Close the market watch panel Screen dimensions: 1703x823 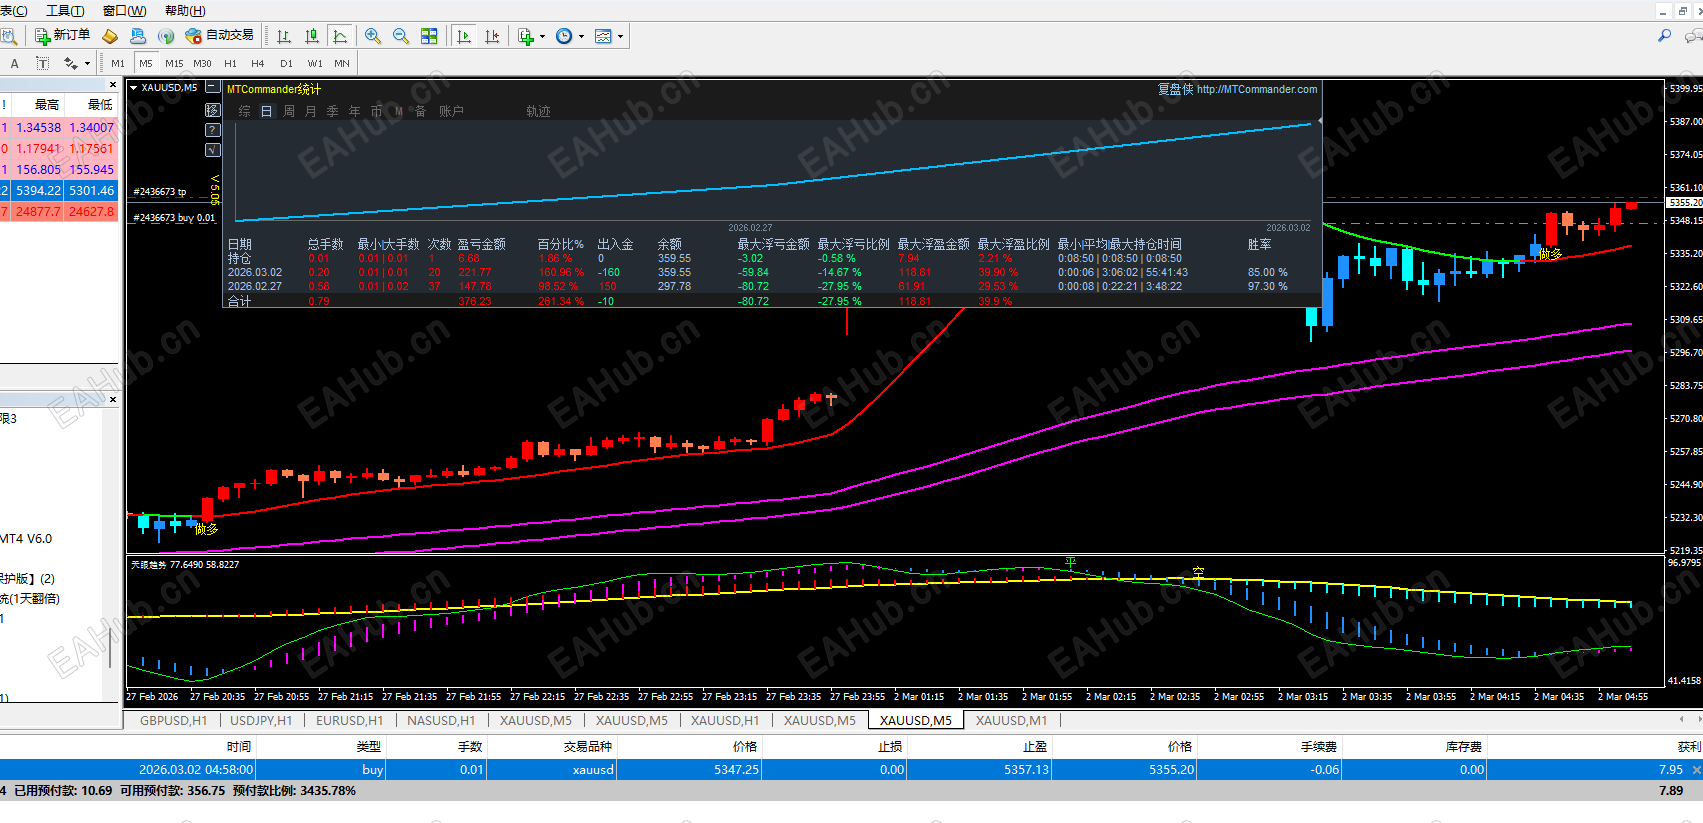coord(112,85)
